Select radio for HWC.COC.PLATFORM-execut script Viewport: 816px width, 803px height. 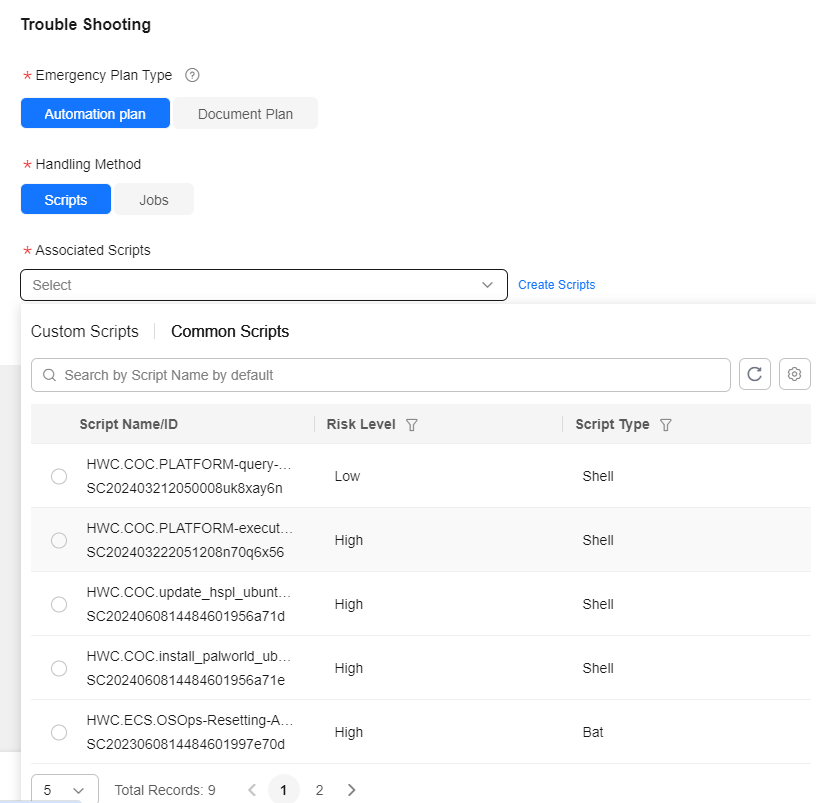(x=59, y=540)
